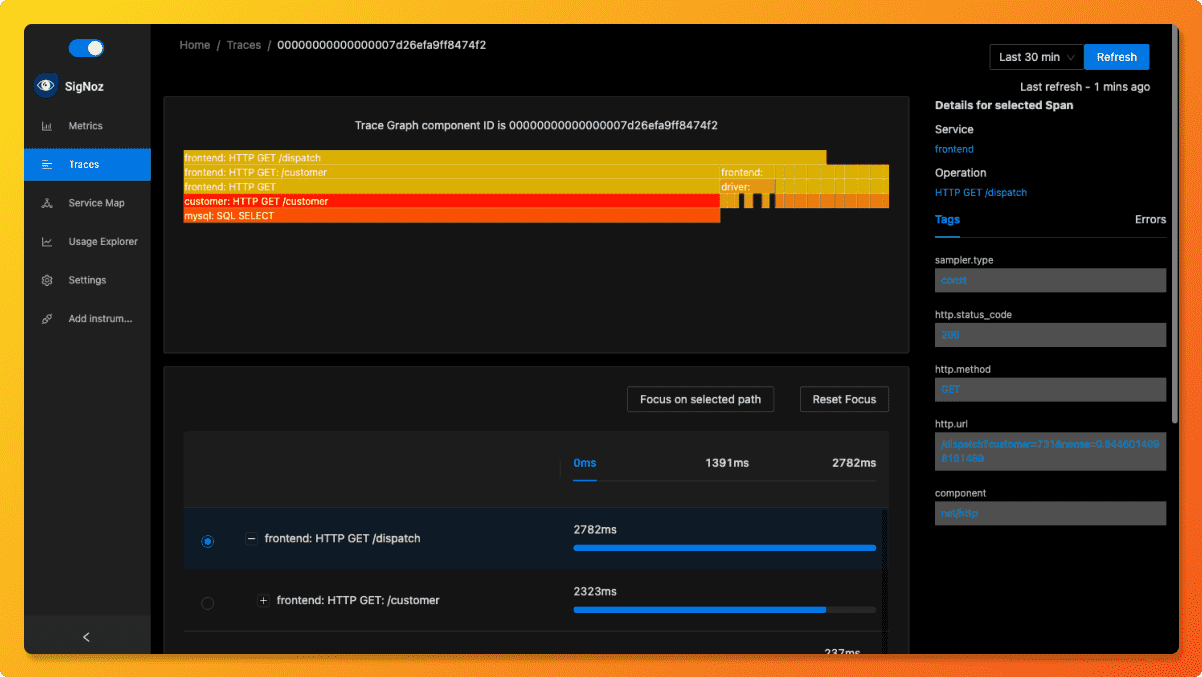Open the Metrics section in the sidebar

pos(87,125)
